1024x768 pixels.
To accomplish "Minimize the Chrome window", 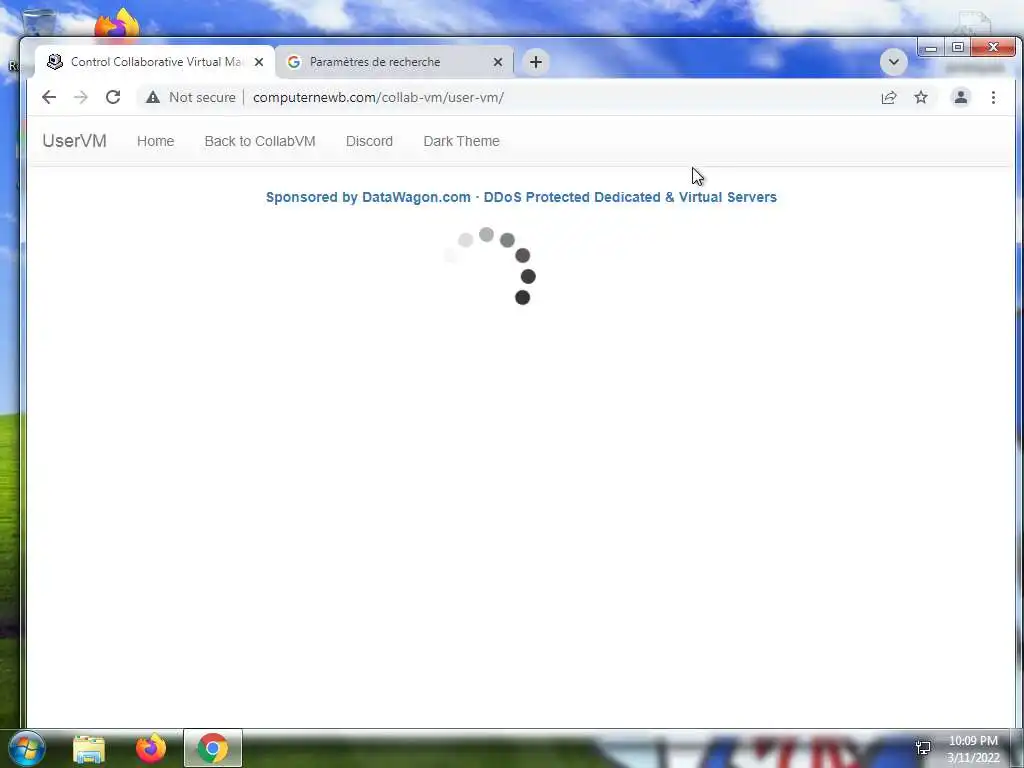I will point(931,48).
